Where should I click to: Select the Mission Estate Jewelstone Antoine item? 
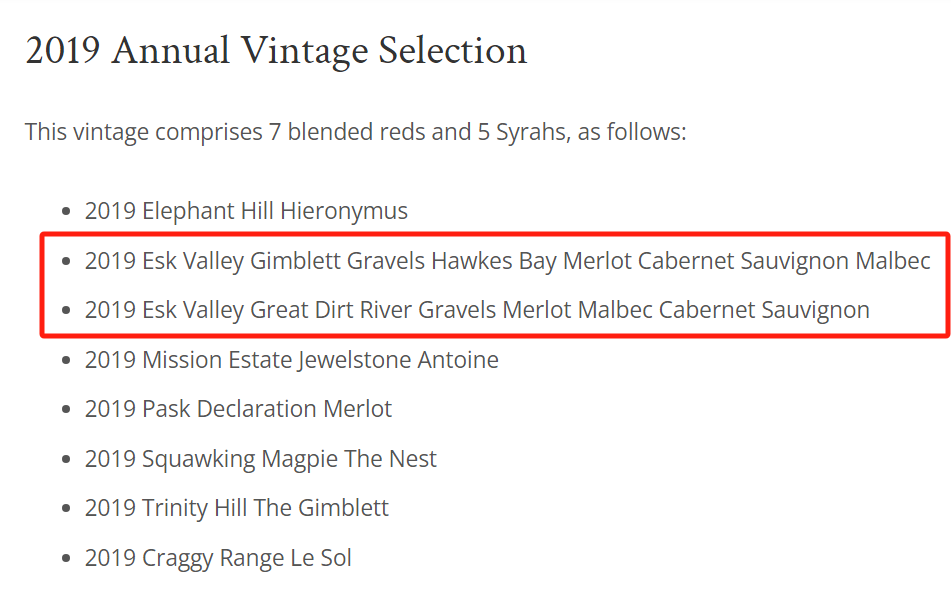tap(291, 360)
